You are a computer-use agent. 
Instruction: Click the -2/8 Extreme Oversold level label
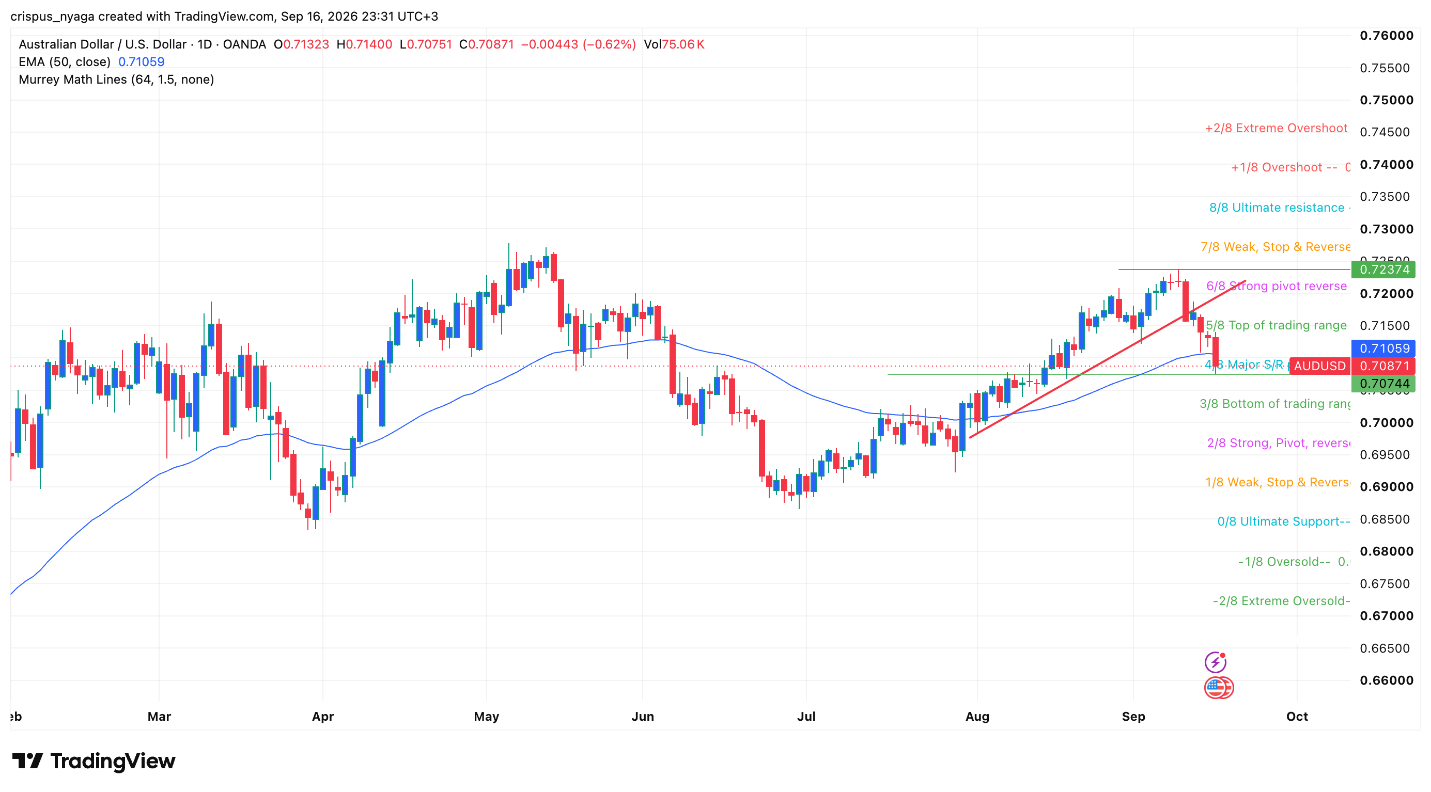pyautogui.click(x=1281, y=601)
